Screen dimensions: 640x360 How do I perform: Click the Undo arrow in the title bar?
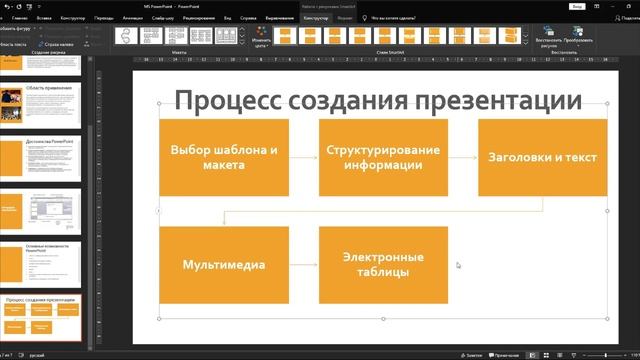click(8, 7)
